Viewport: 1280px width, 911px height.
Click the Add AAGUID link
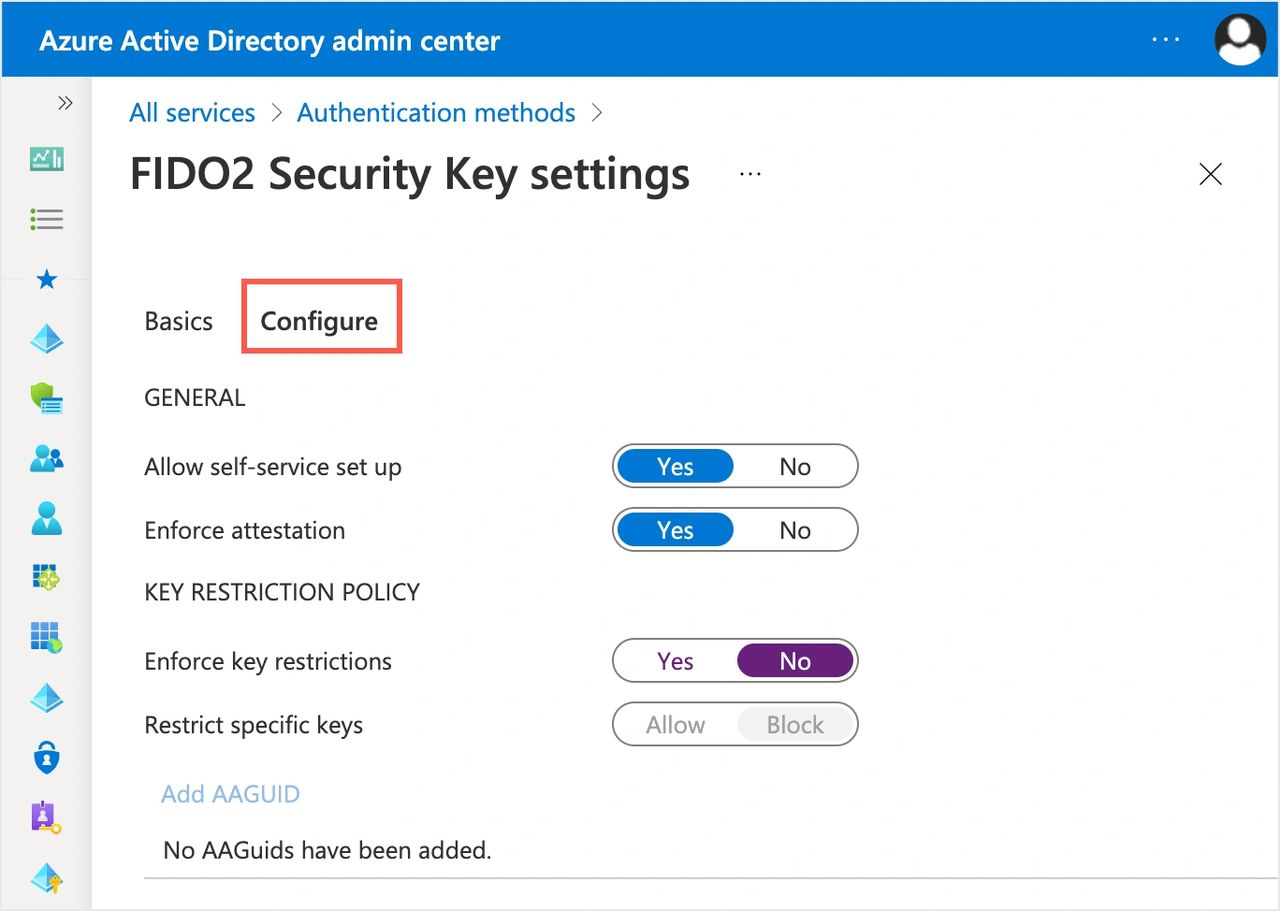(231, 794)
